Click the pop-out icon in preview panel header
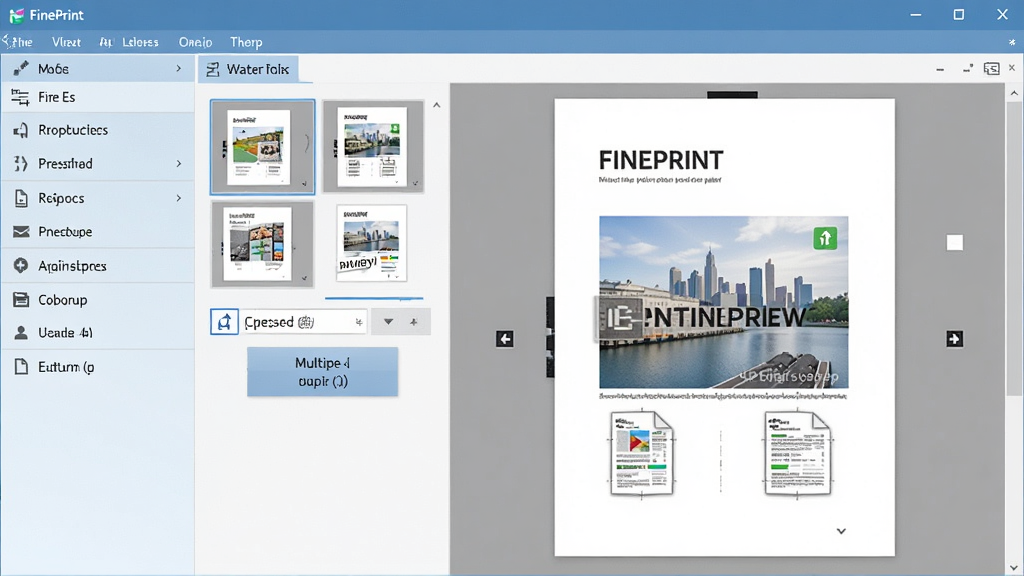This screenshot has height=576, width=1024. click(991, 69)
